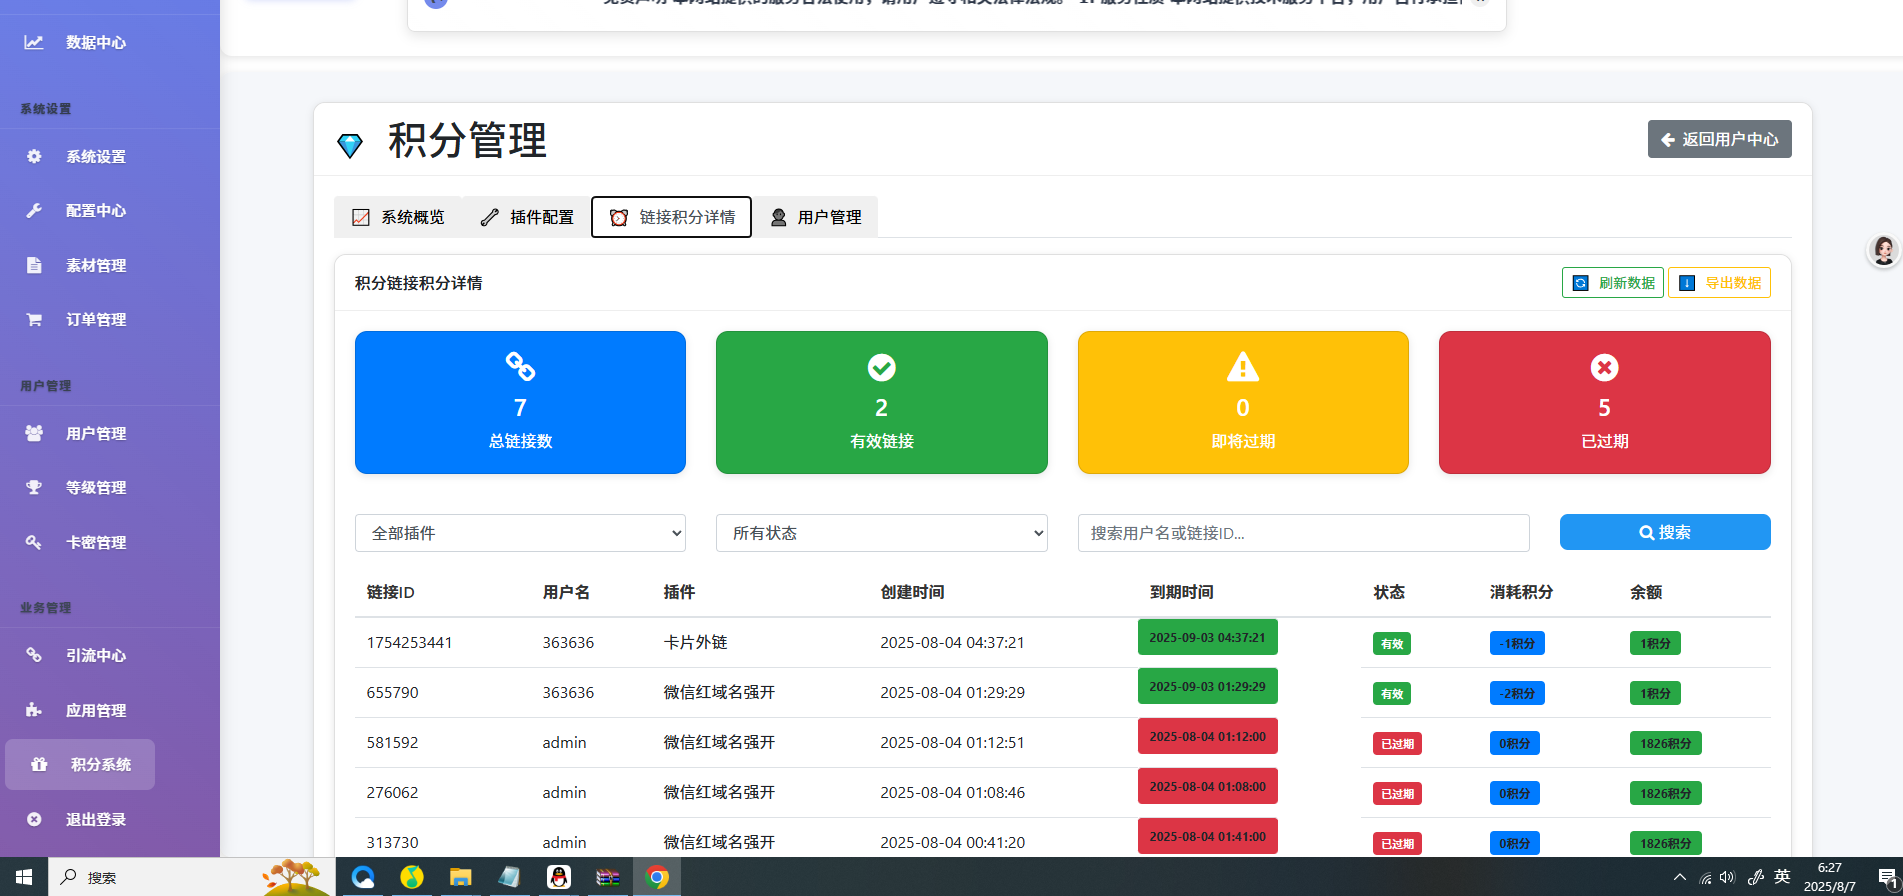Switch to the 系统概览 tab

[398, 217]
